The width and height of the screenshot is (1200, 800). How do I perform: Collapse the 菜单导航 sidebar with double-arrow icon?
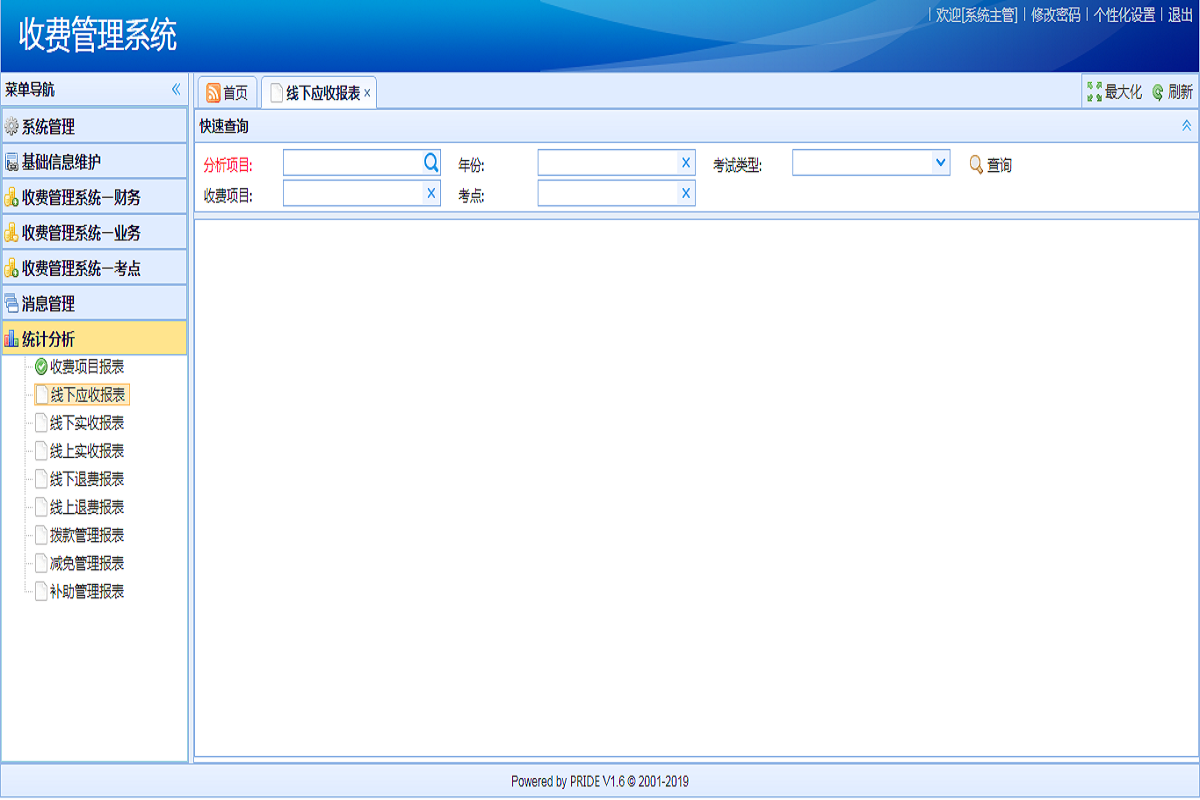[x=176, y=90]
